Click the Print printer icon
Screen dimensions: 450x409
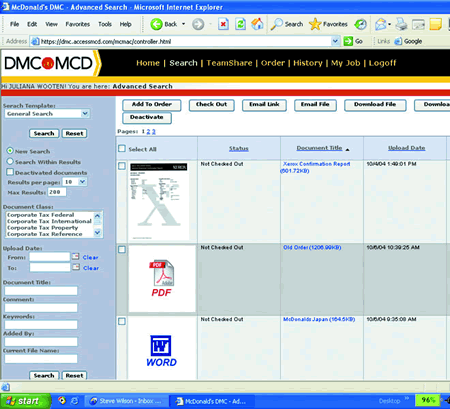point(401,24)
